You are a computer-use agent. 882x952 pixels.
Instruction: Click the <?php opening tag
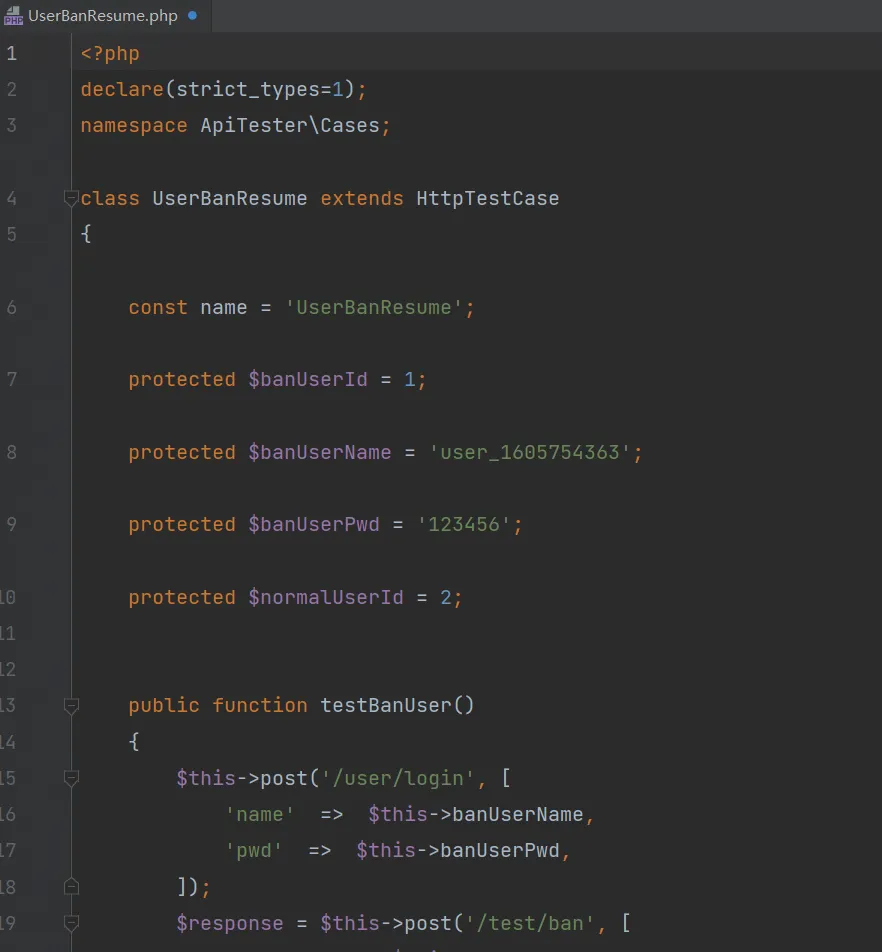tap(110, 54)
